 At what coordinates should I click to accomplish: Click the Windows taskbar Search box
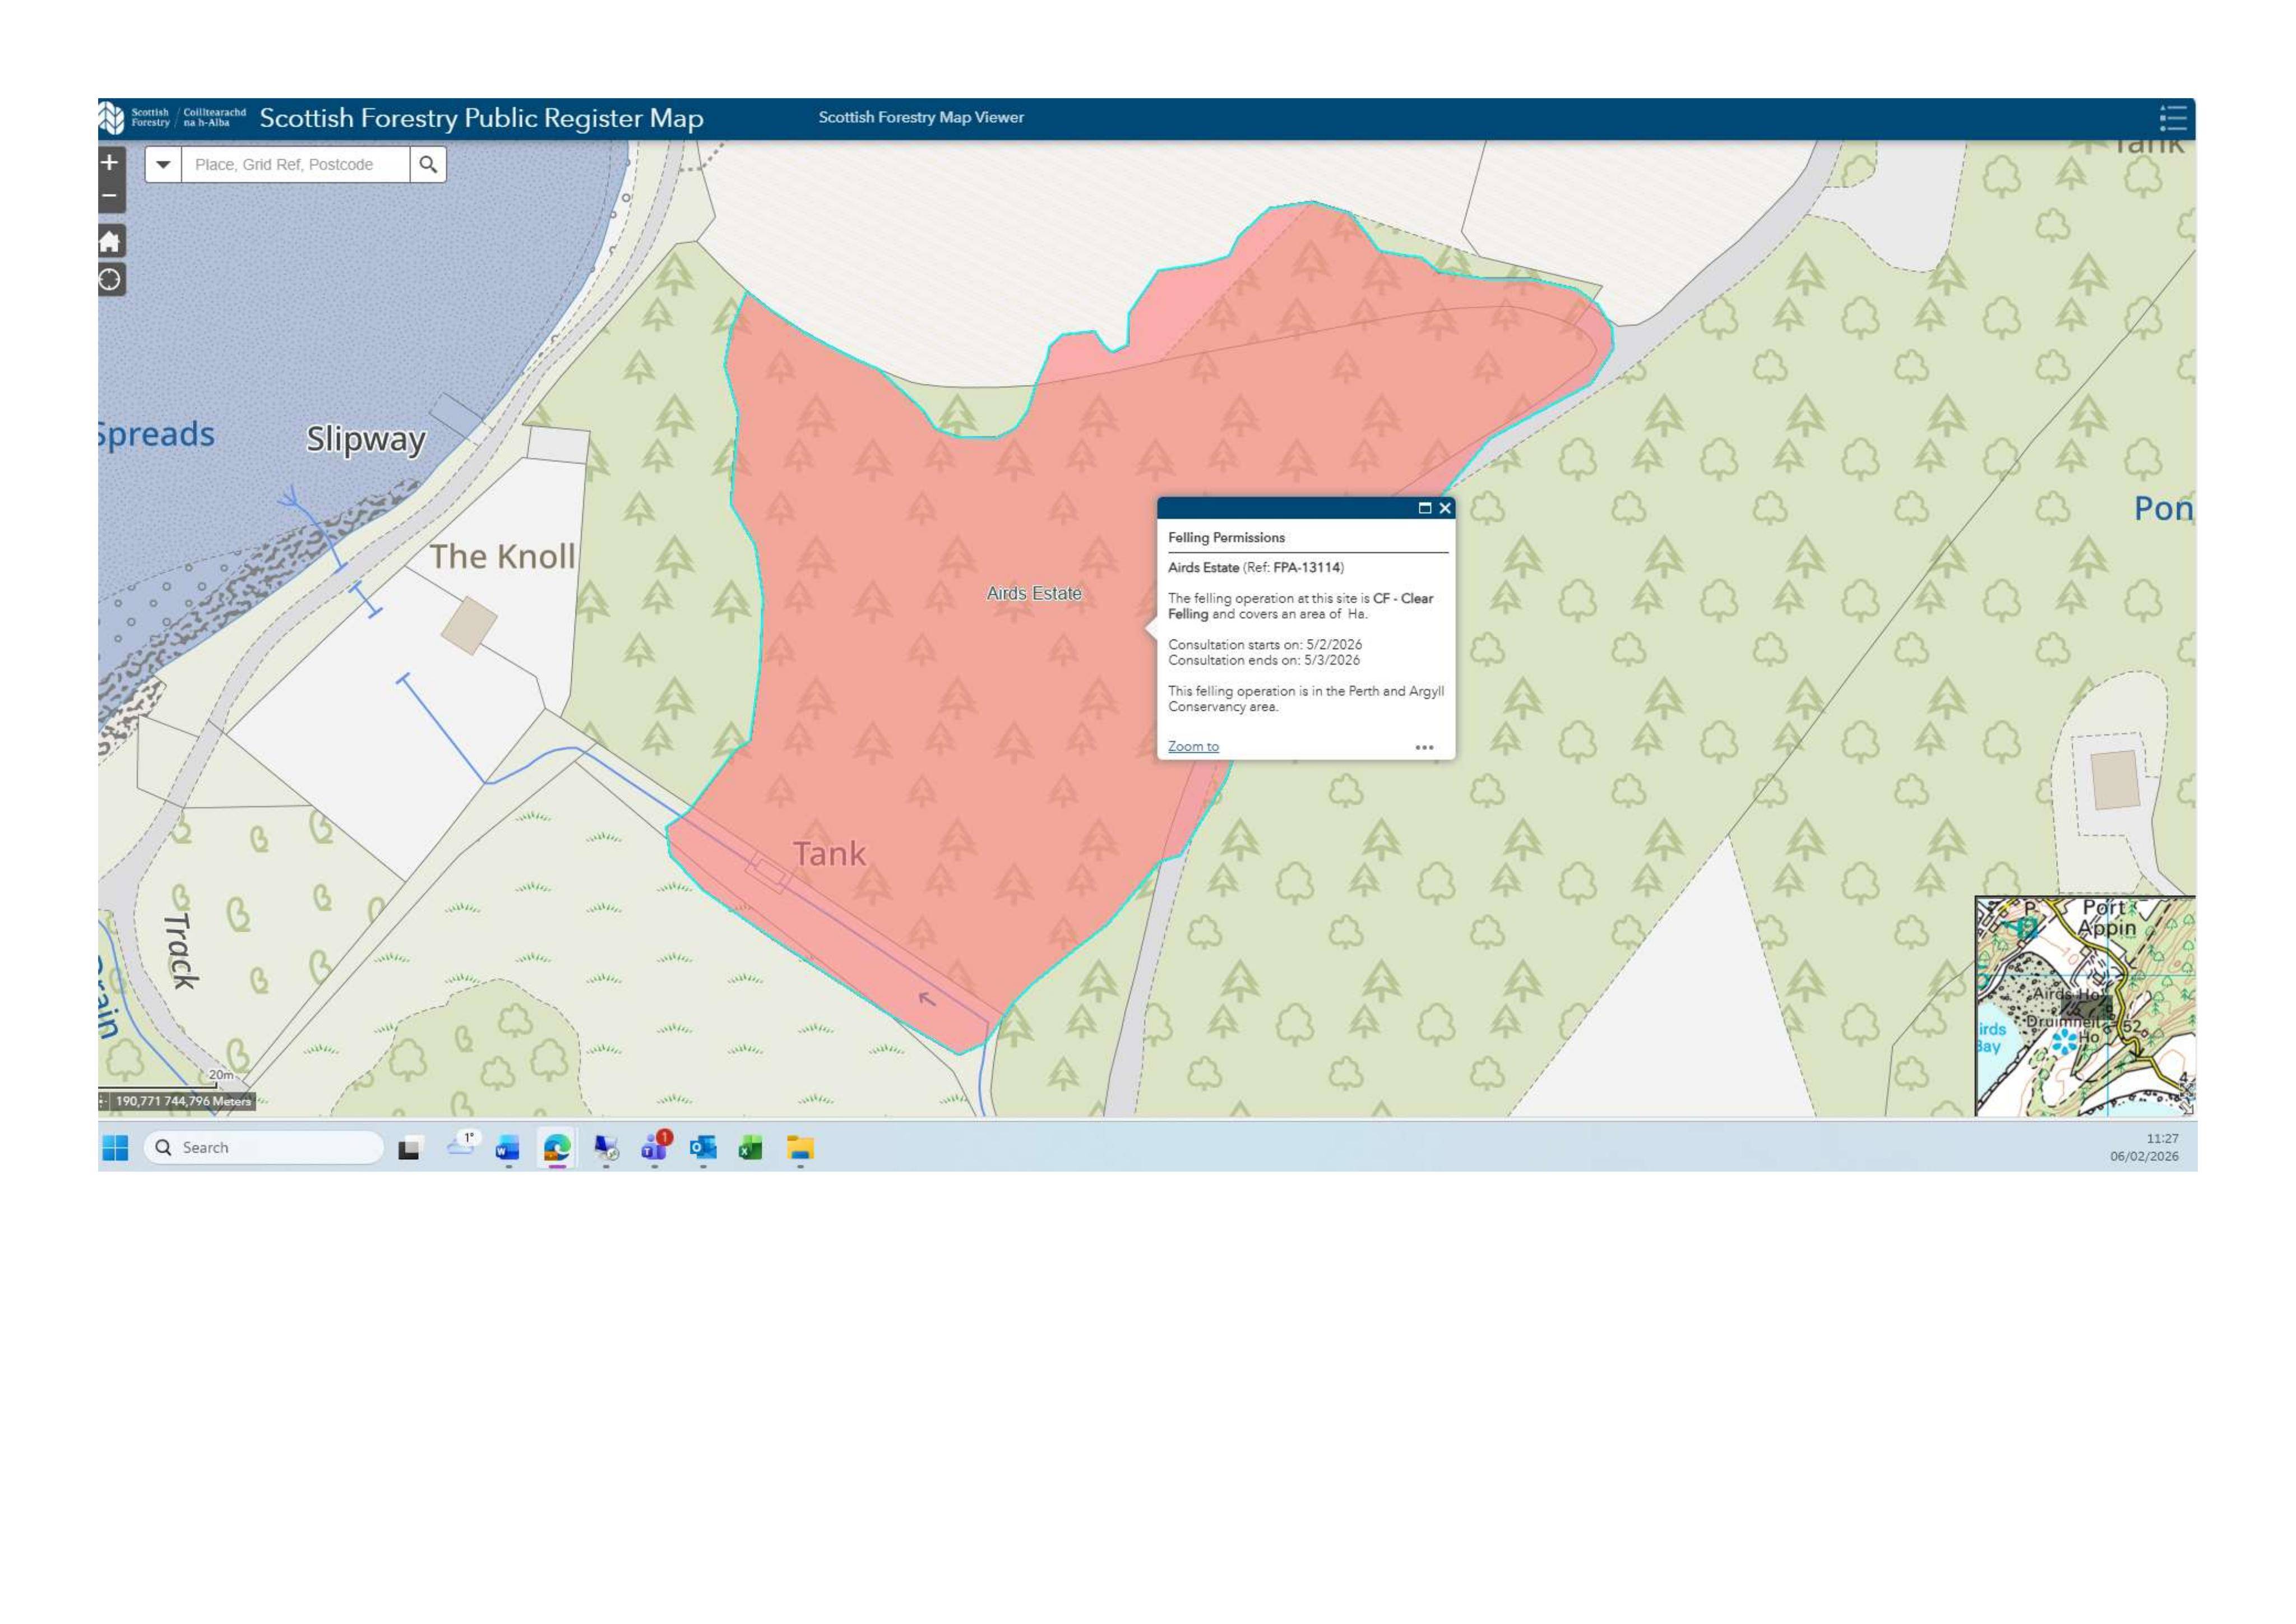pos(264,1148)
